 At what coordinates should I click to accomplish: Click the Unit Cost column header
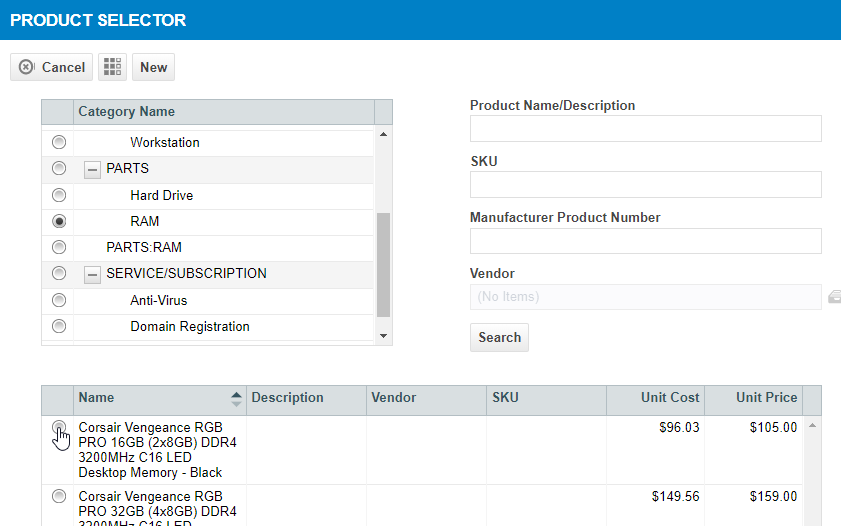point(669,398)
